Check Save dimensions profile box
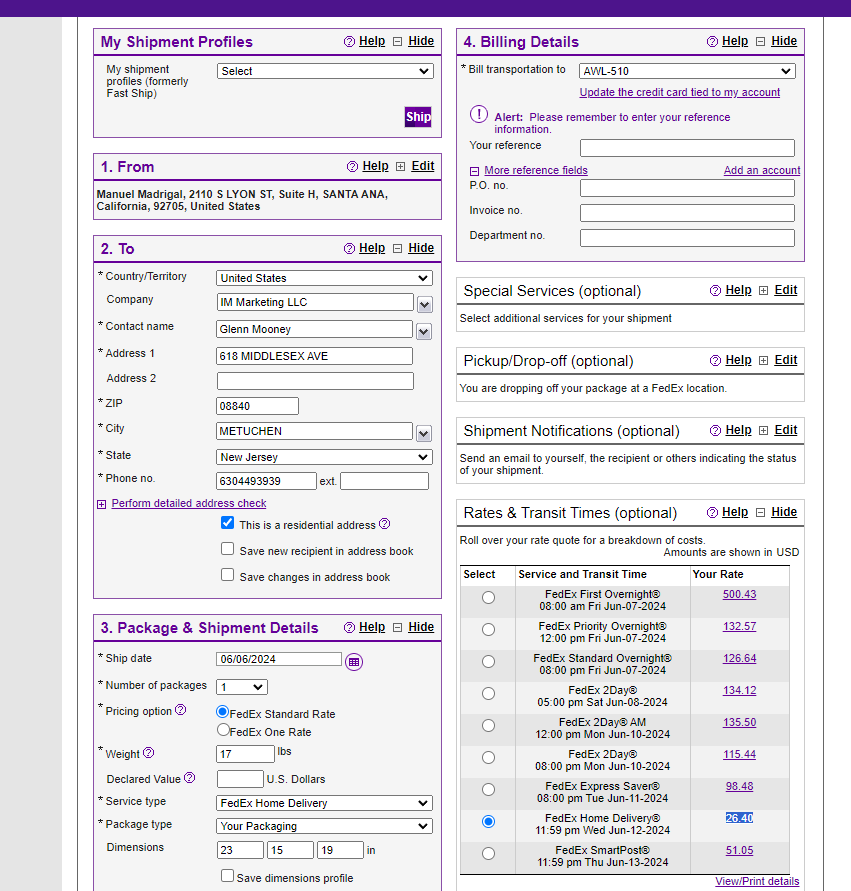Image resolution: width=851 pixels, height=891 pixels. [x=227, y=876]
